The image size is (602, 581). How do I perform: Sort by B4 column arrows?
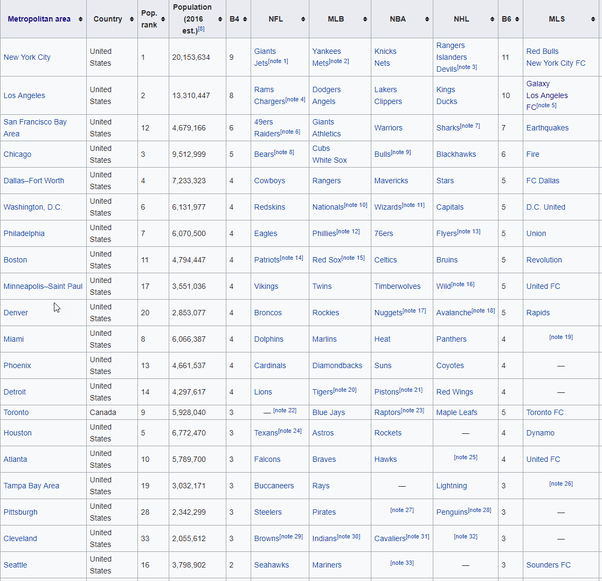point(245,19)
